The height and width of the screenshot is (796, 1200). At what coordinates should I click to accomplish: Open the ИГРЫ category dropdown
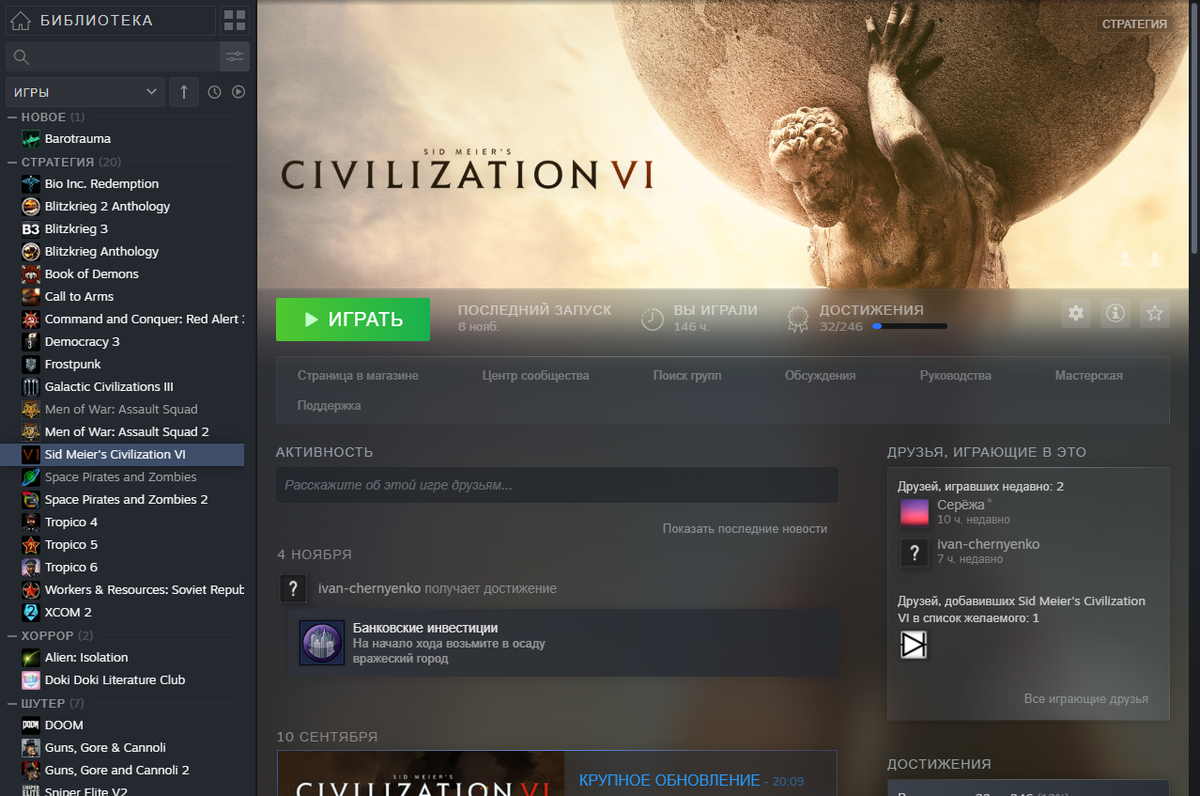tap(85, 92)
